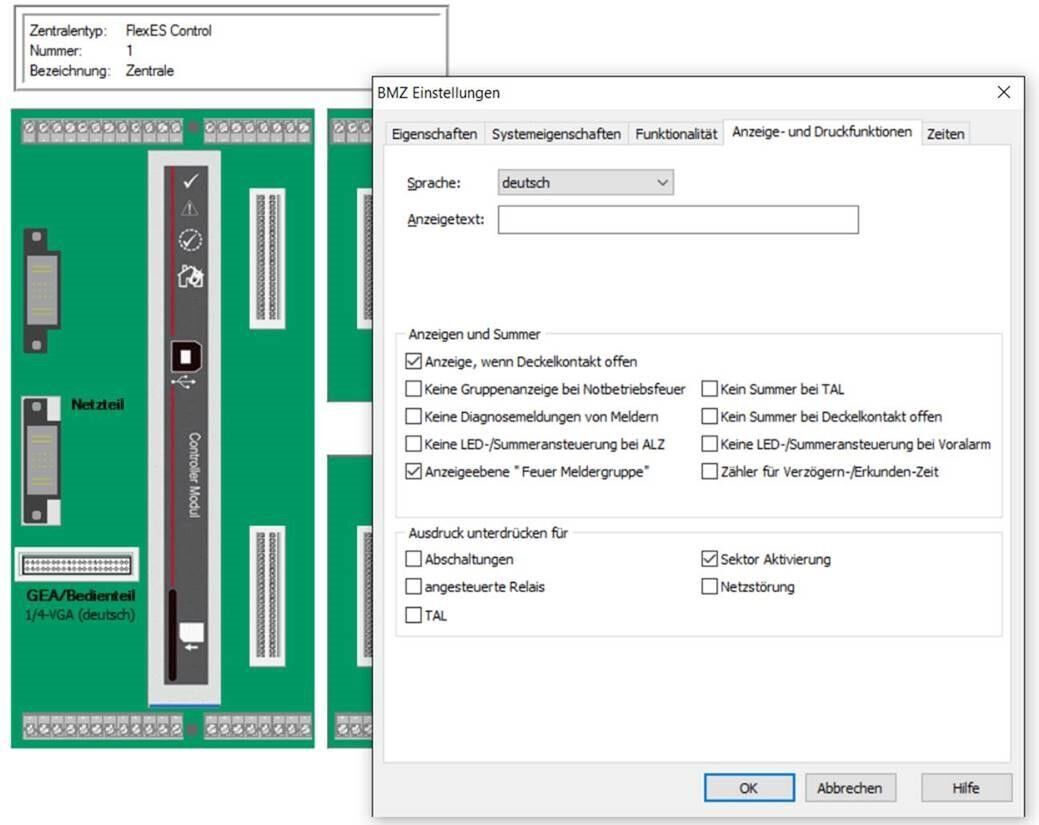Click the house fire icon on Controller Modul
This screenshot has width=1039, height=825.
pyautogui.click(x=191, y=276)
